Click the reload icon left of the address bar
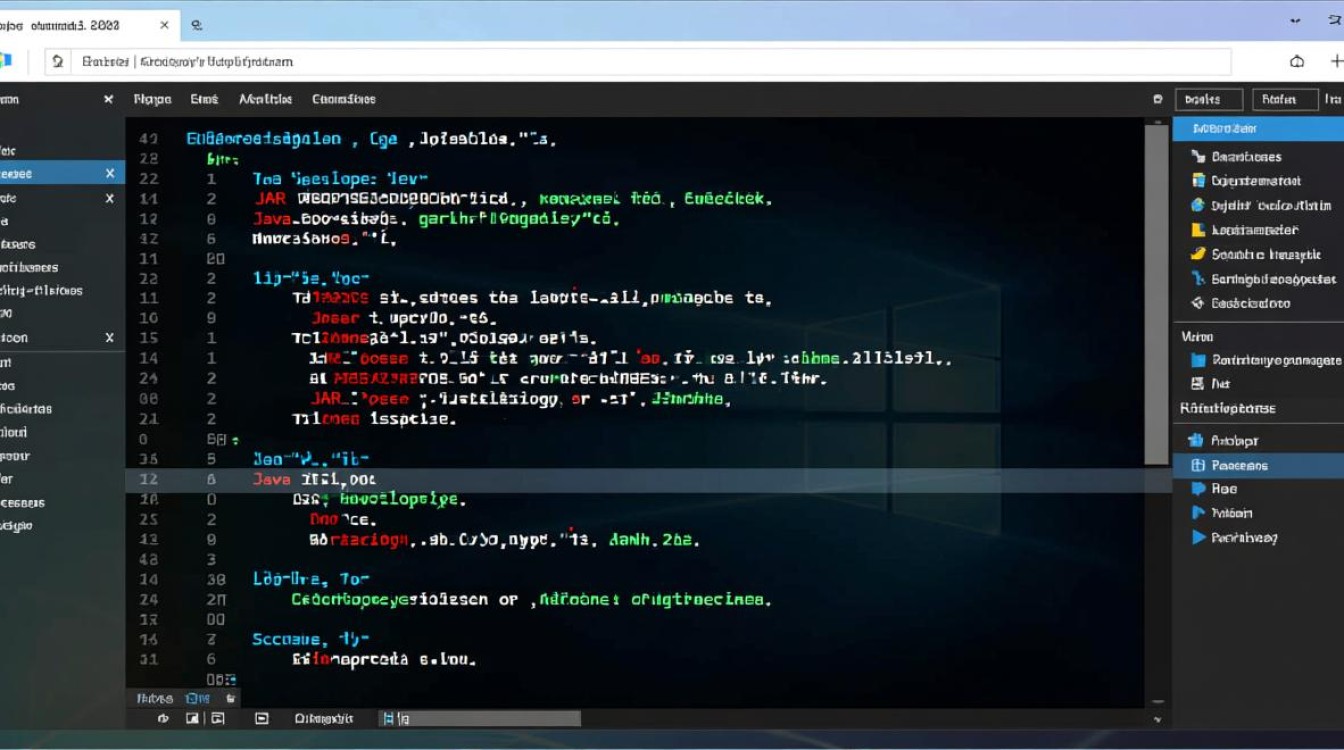This screenshot has width=1344, height=750. coord(58,62)
